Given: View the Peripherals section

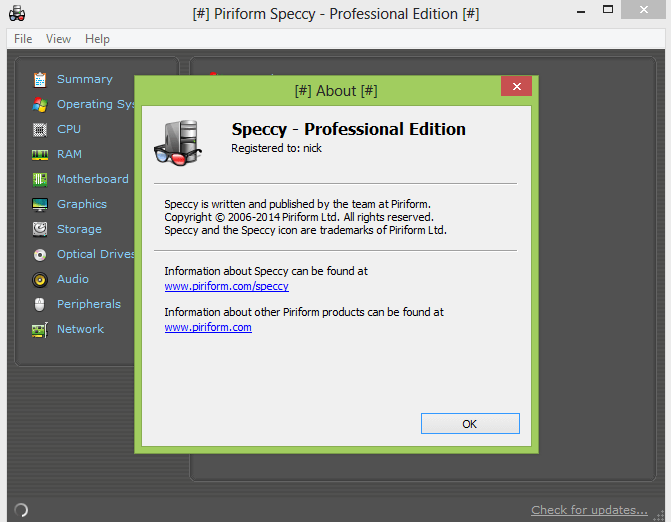Looking at the screenshot, I should 89,304.
